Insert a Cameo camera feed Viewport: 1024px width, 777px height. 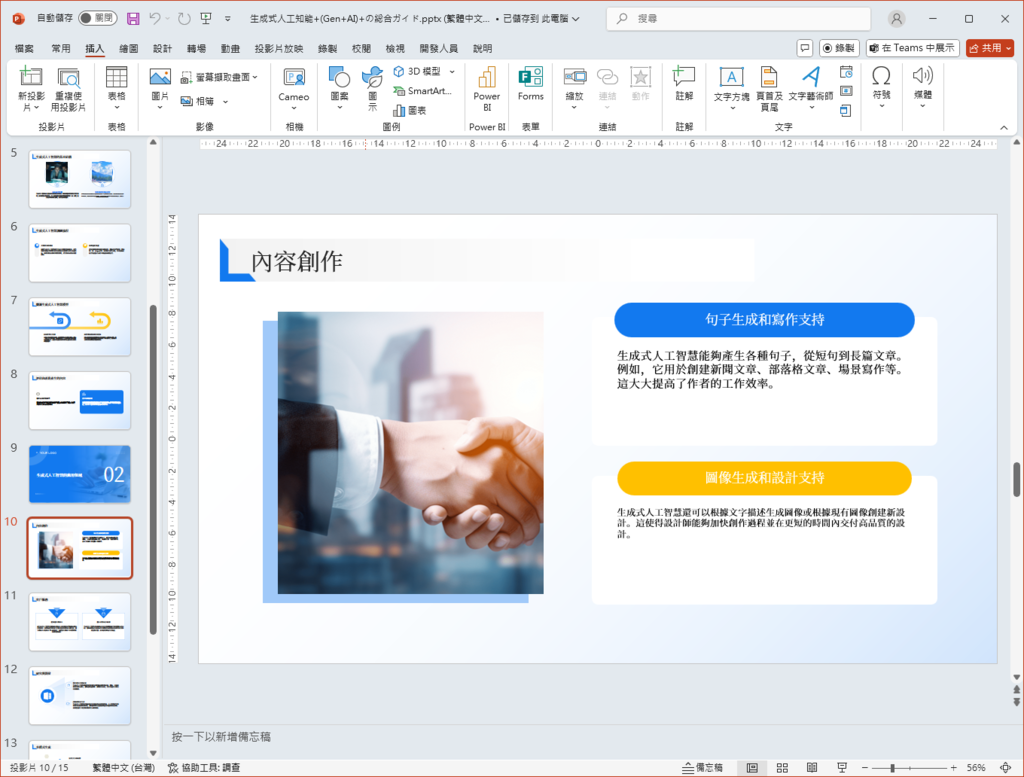coord(294,89)
